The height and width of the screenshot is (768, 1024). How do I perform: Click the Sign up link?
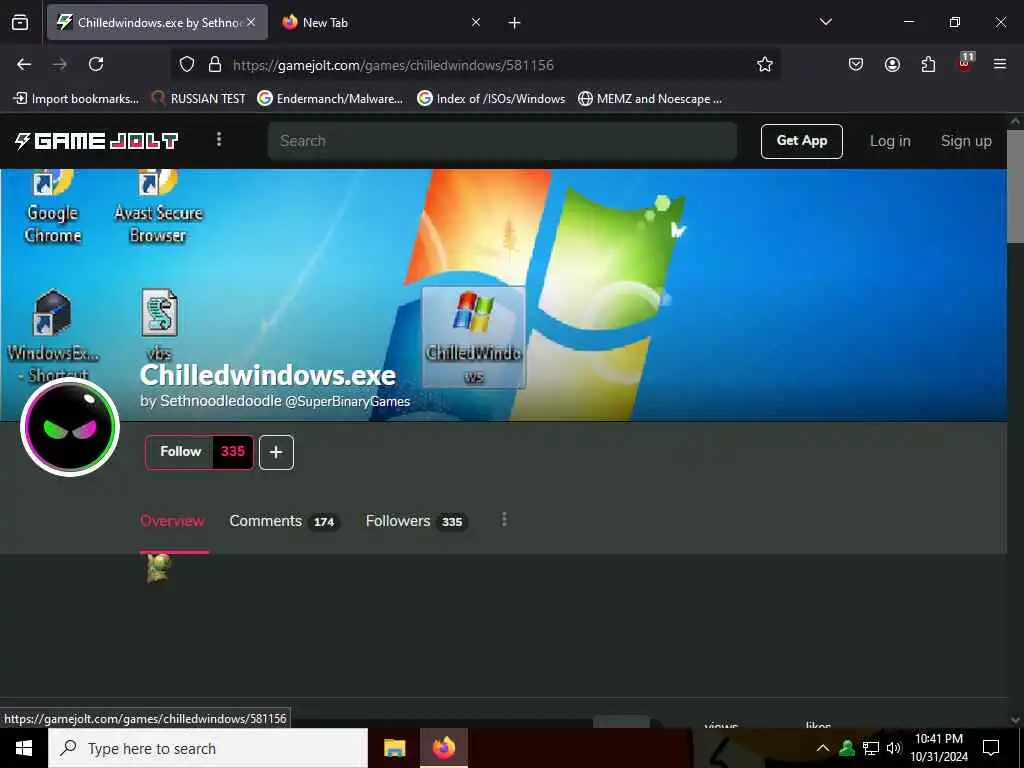pos(966,141)
